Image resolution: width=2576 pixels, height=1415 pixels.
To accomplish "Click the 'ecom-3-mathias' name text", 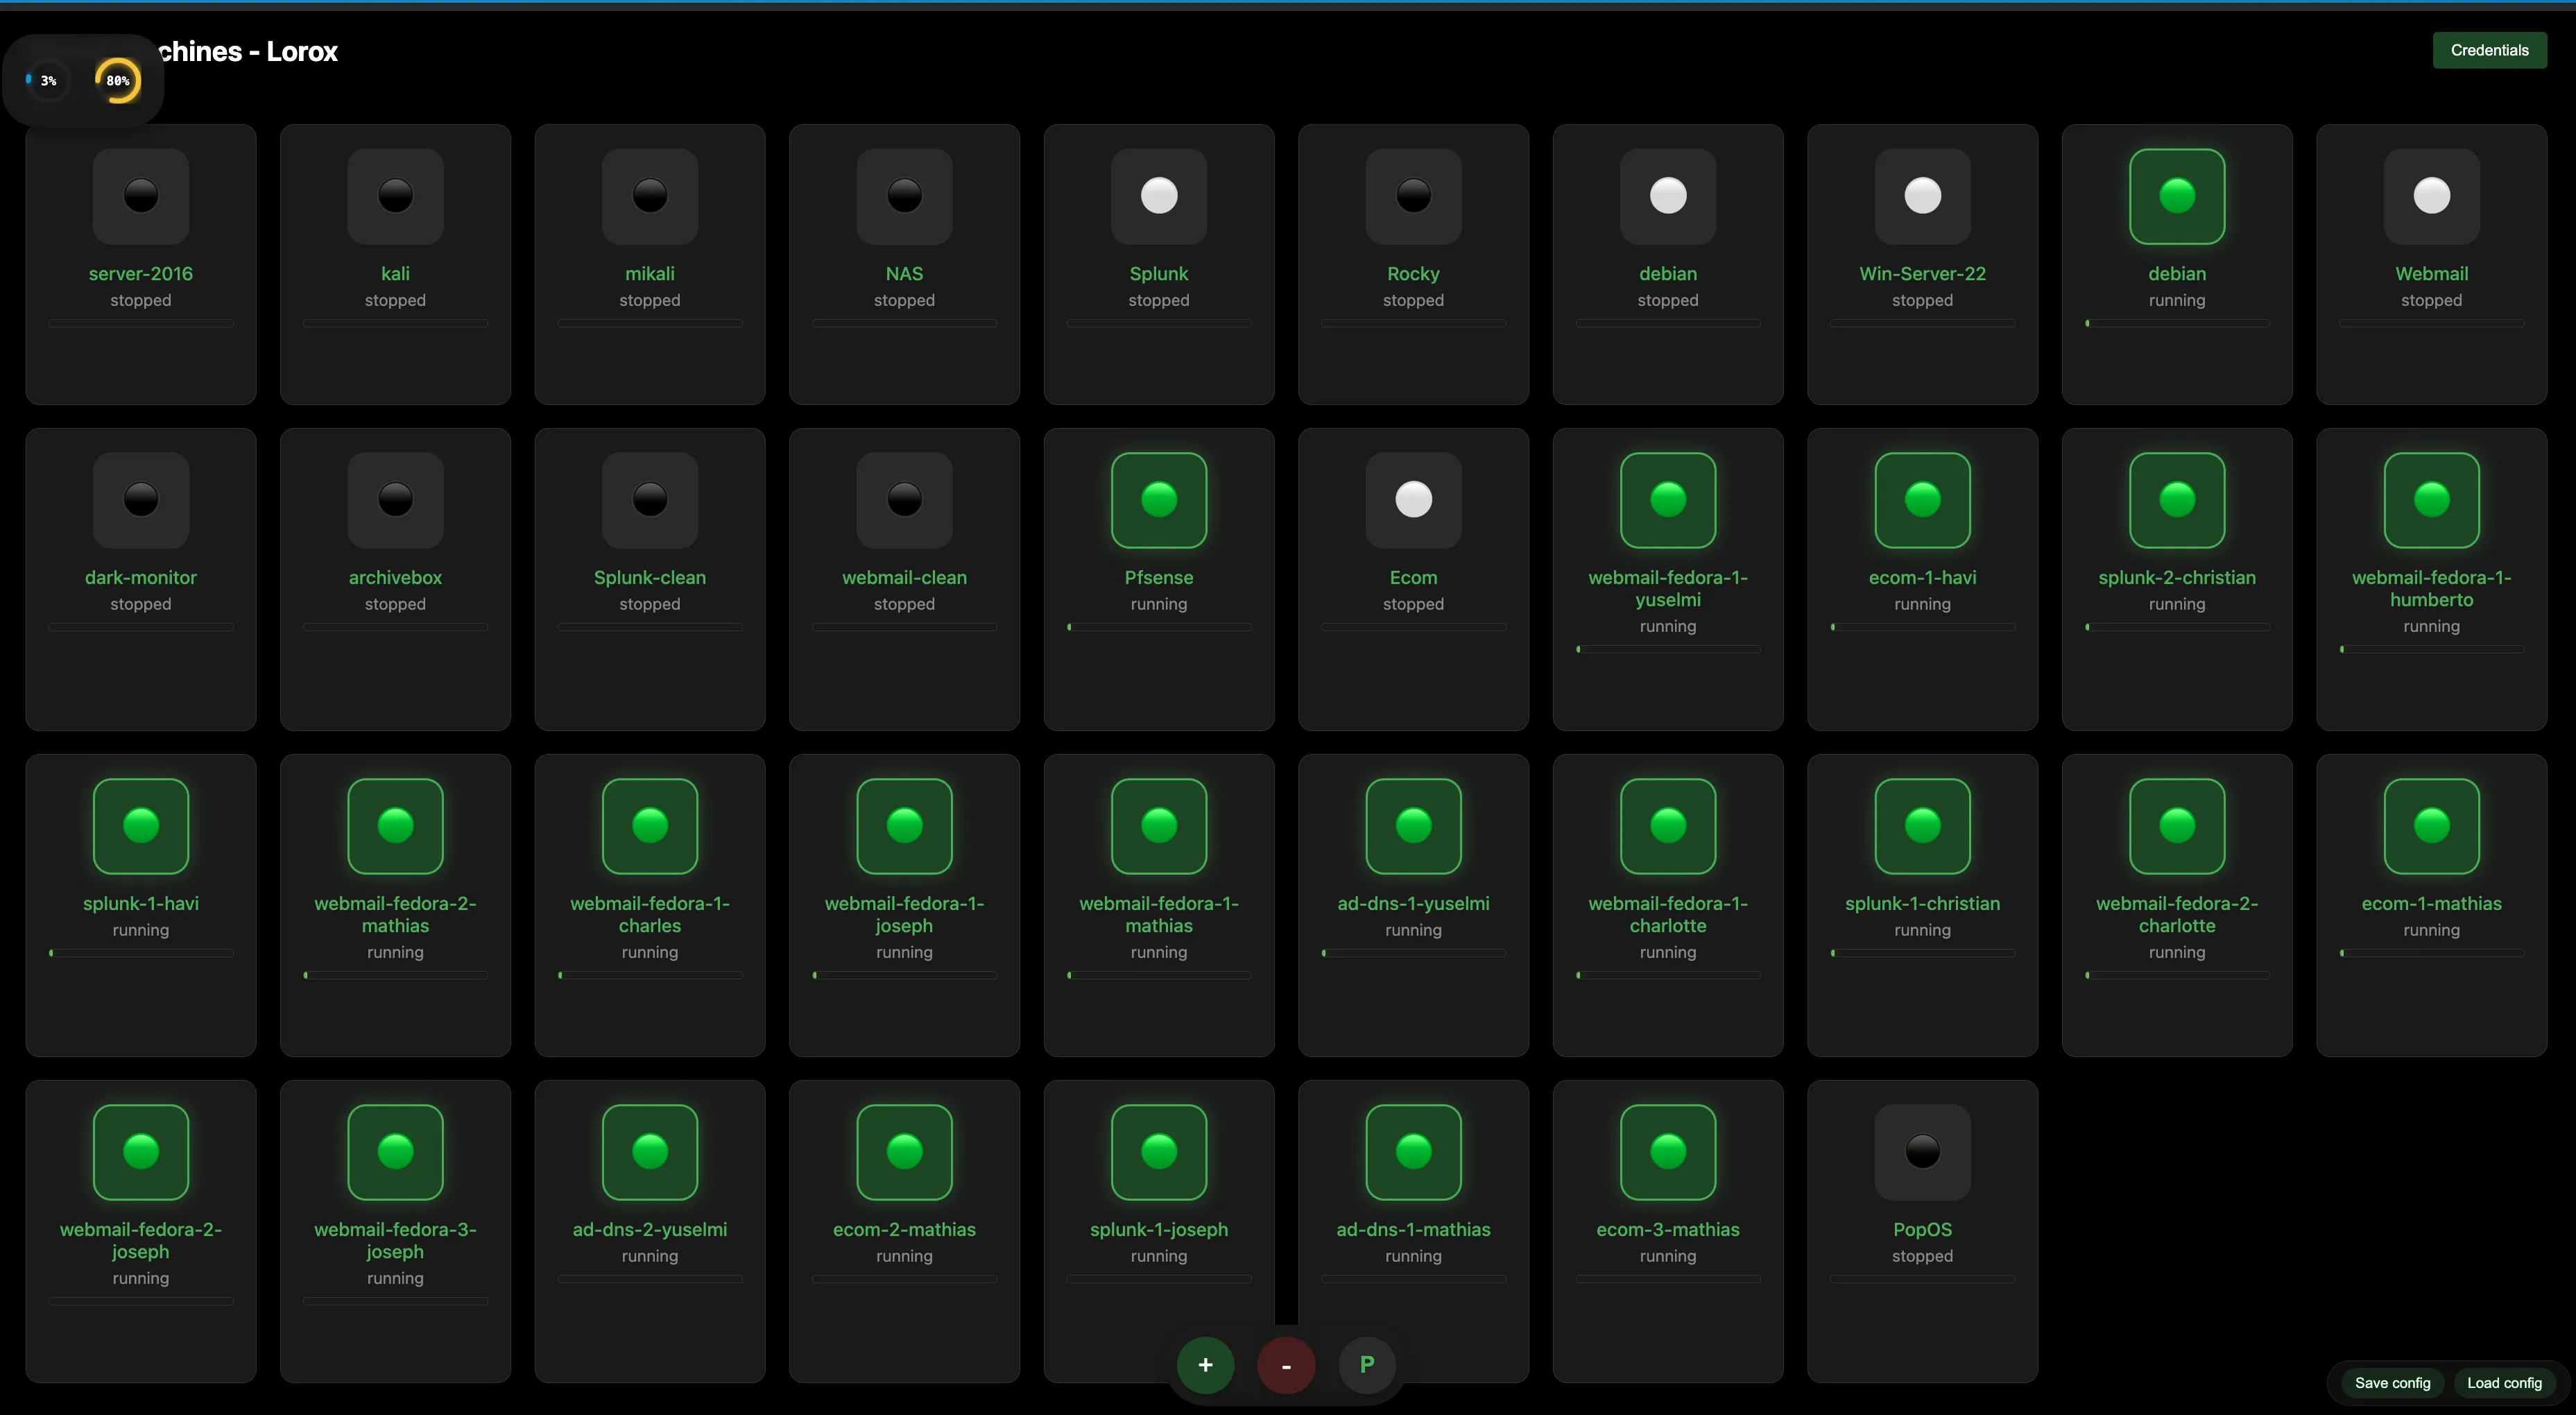I will tap(1668, 1229).
